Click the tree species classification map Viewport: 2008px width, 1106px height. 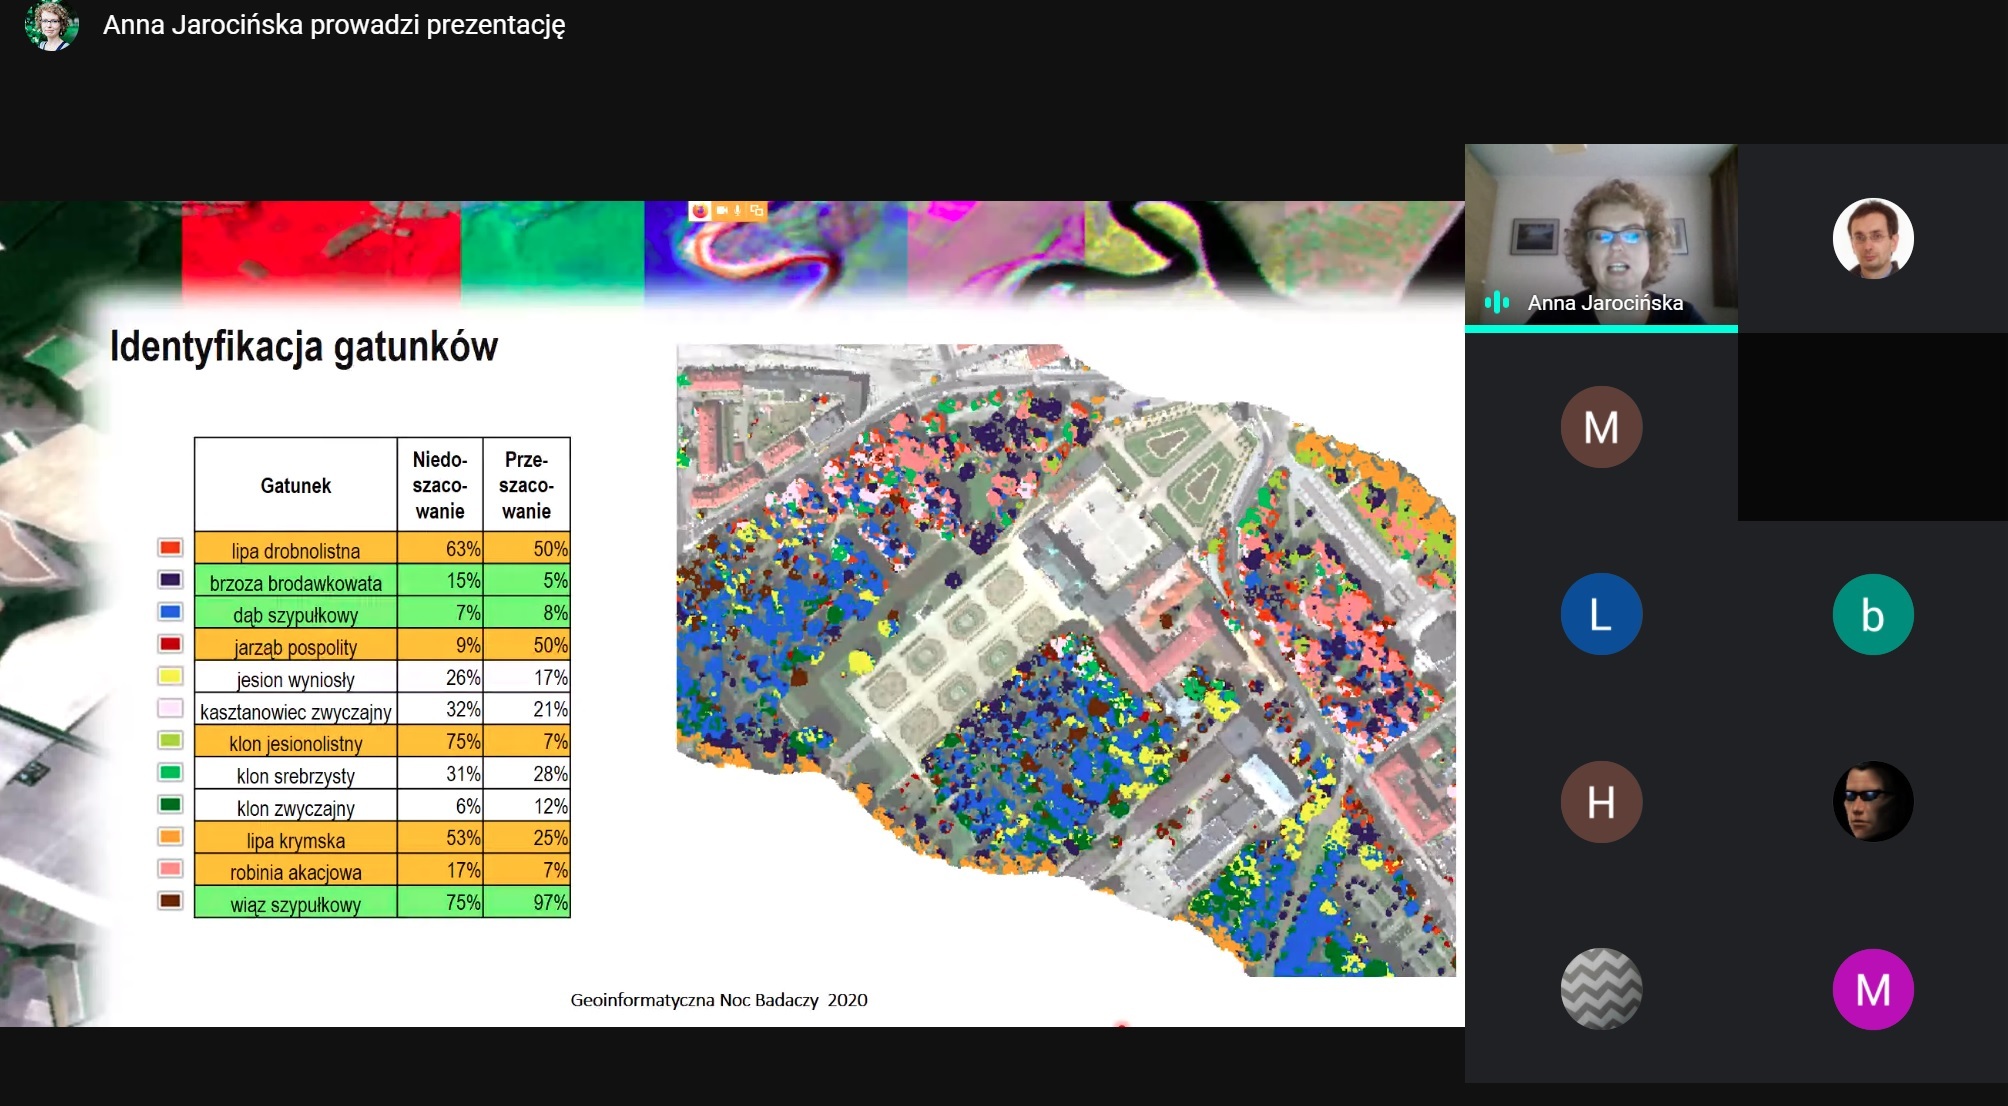click(1066, 660)
